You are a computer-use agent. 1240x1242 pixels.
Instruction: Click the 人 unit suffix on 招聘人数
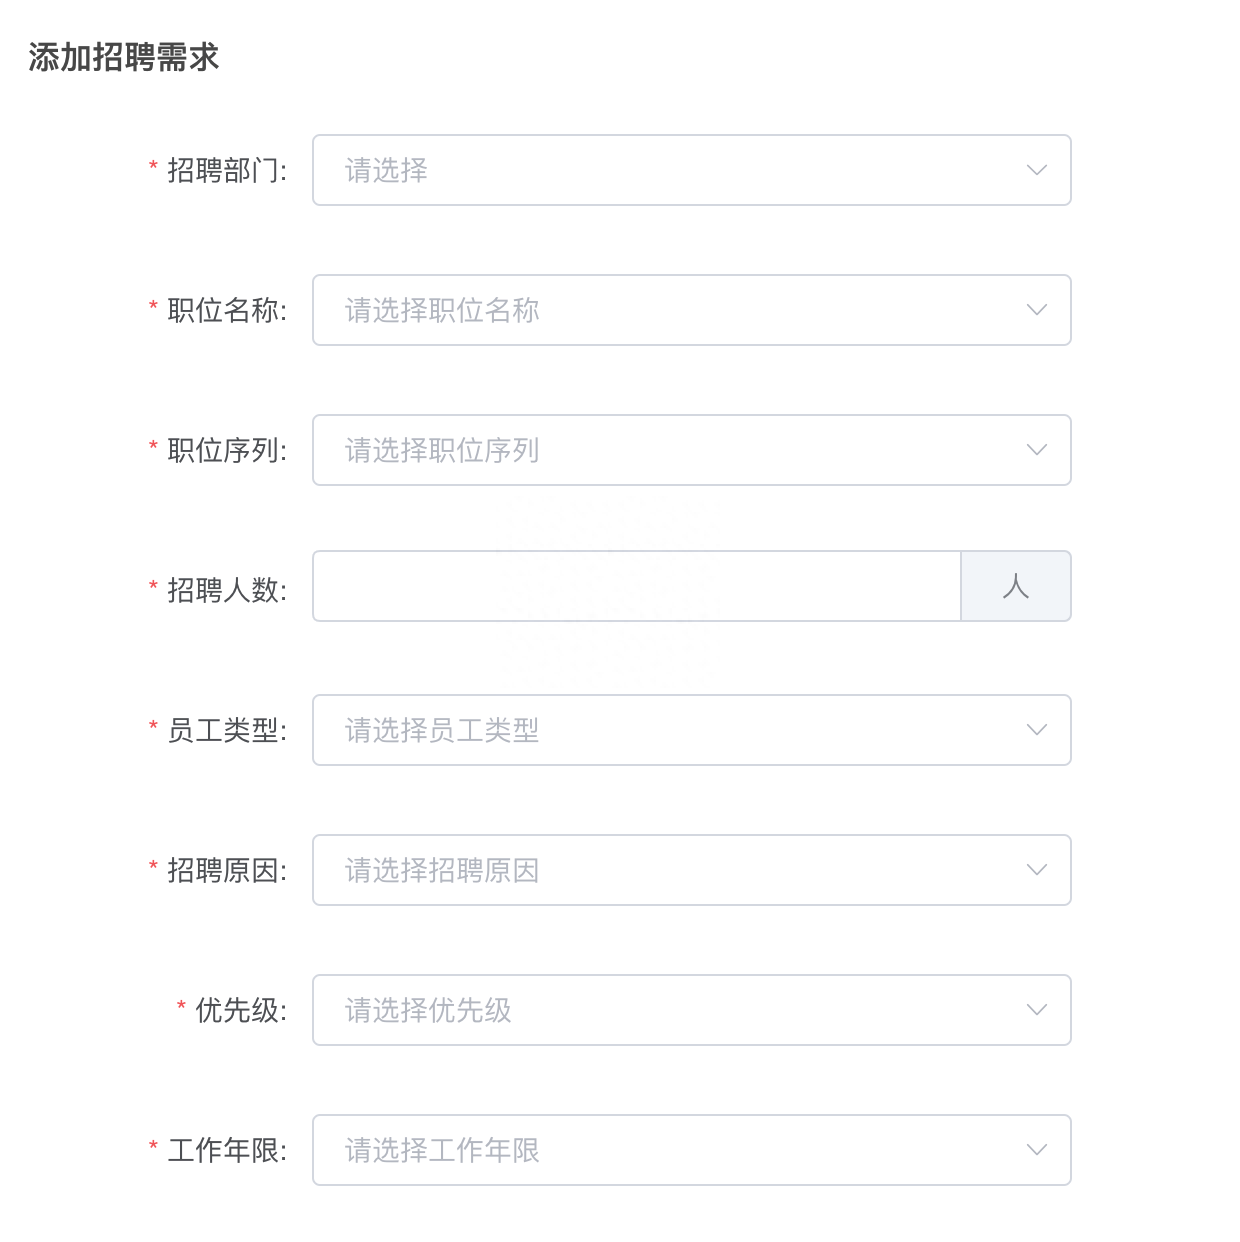[x=1016, y=586]
